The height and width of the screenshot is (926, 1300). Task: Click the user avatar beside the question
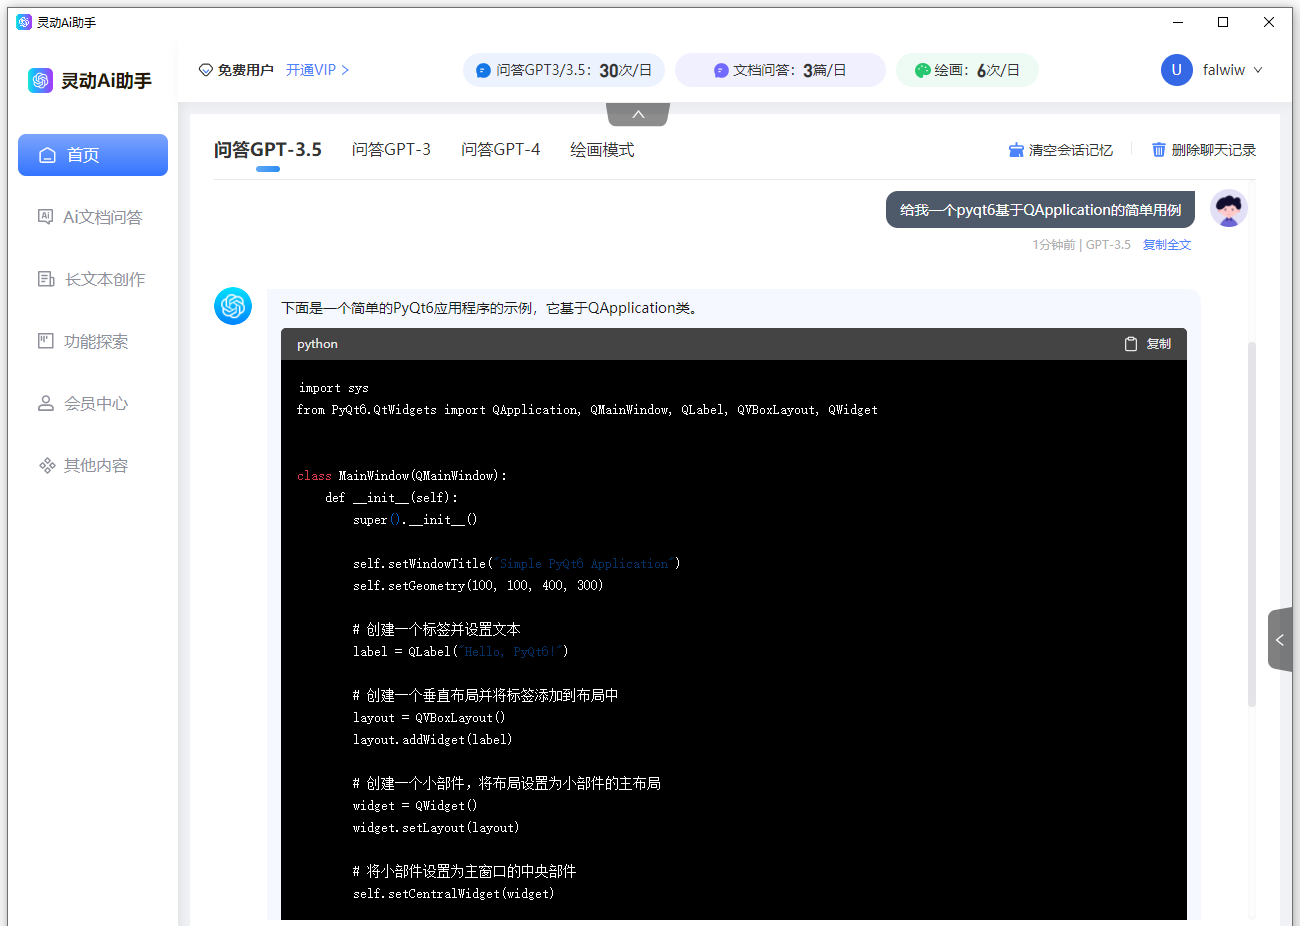click(1229, 208)
